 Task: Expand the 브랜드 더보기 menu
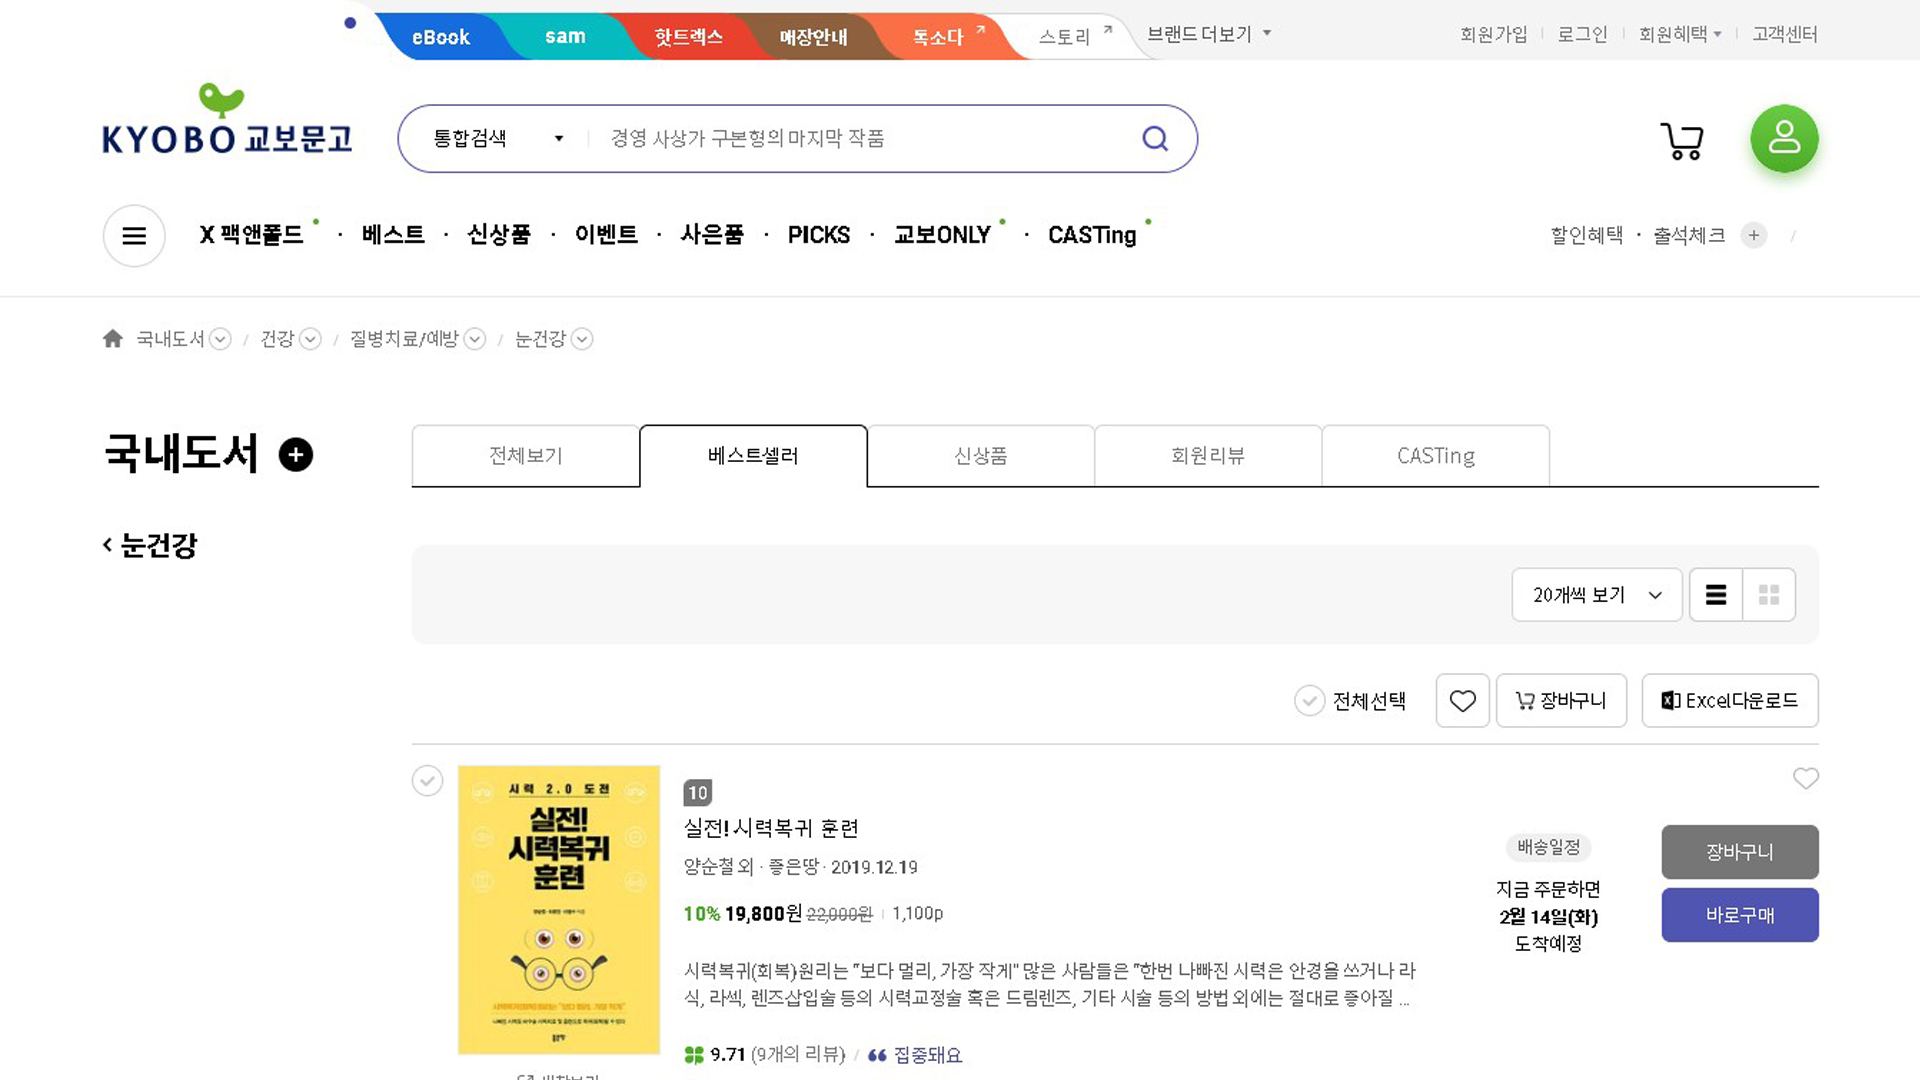1208,34
